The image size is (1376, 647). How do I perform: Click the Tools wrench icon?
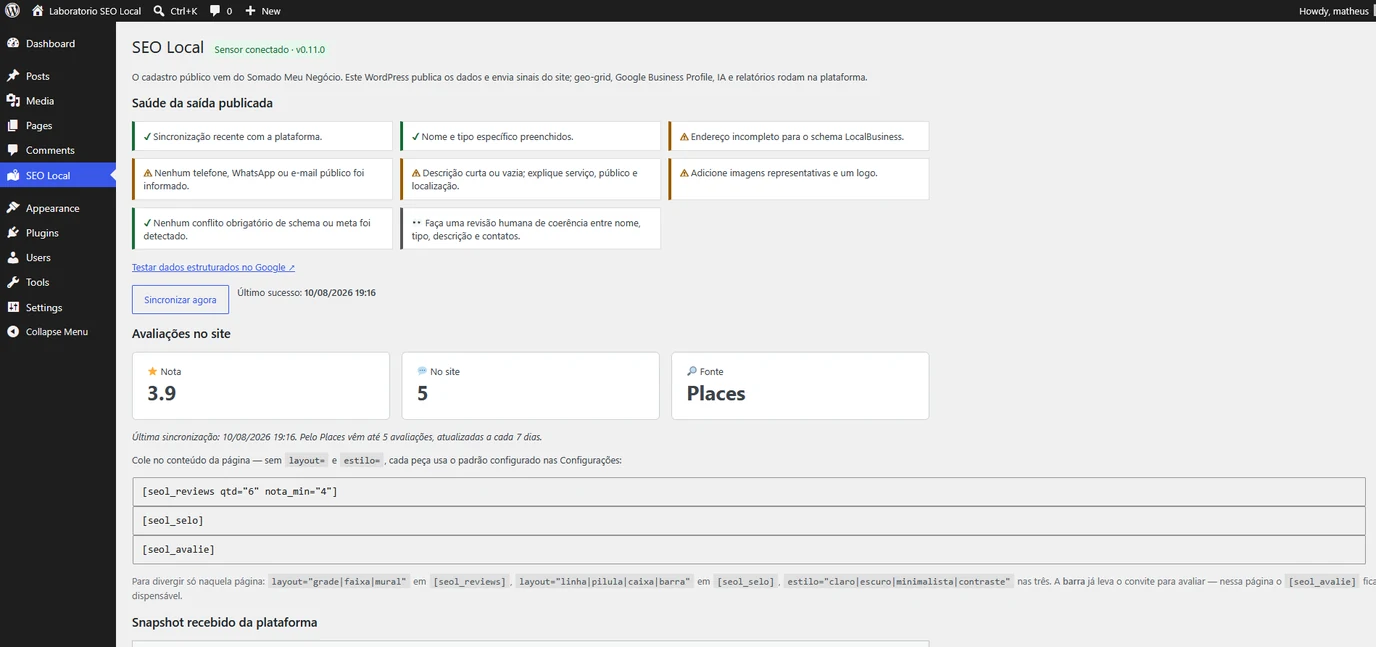pos(13,282)
